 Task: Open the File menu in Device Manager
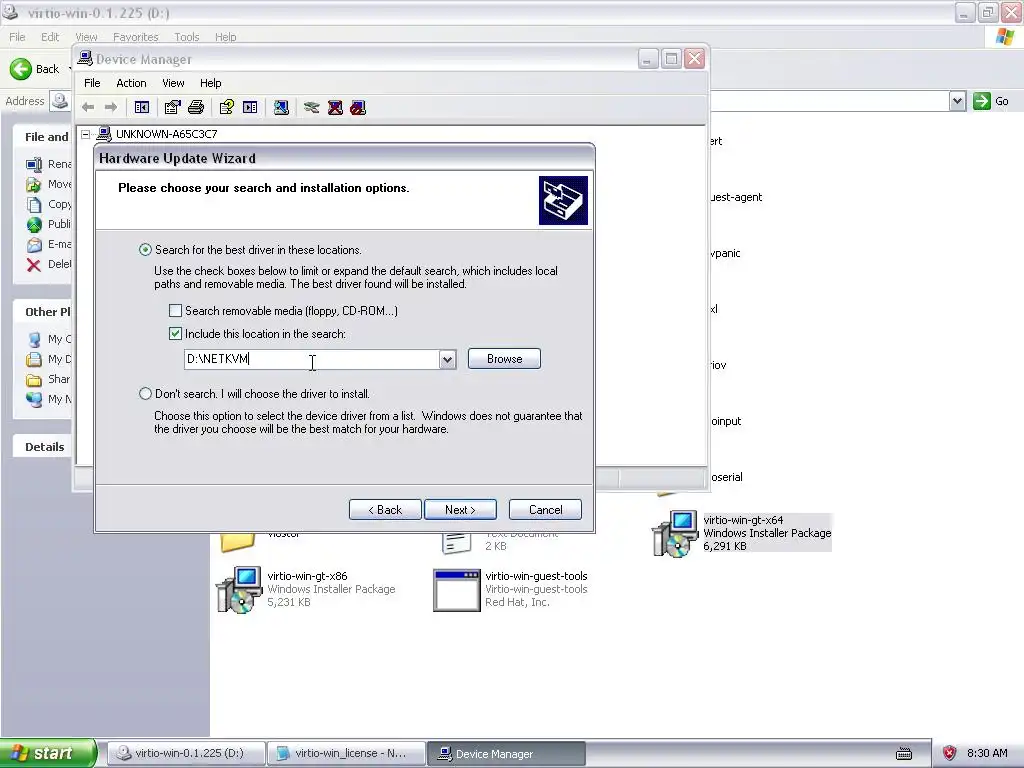[92, 83]
